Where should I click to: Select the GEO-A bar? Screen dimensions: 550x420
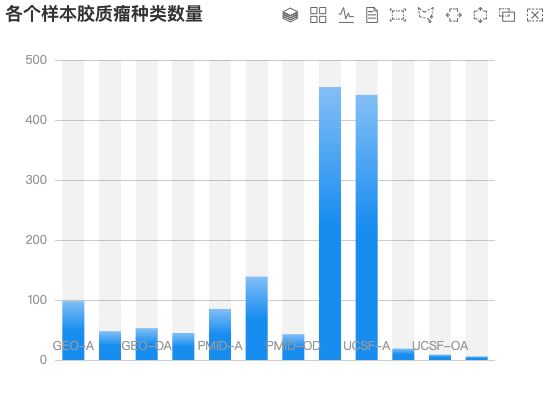tap(73, 330)
